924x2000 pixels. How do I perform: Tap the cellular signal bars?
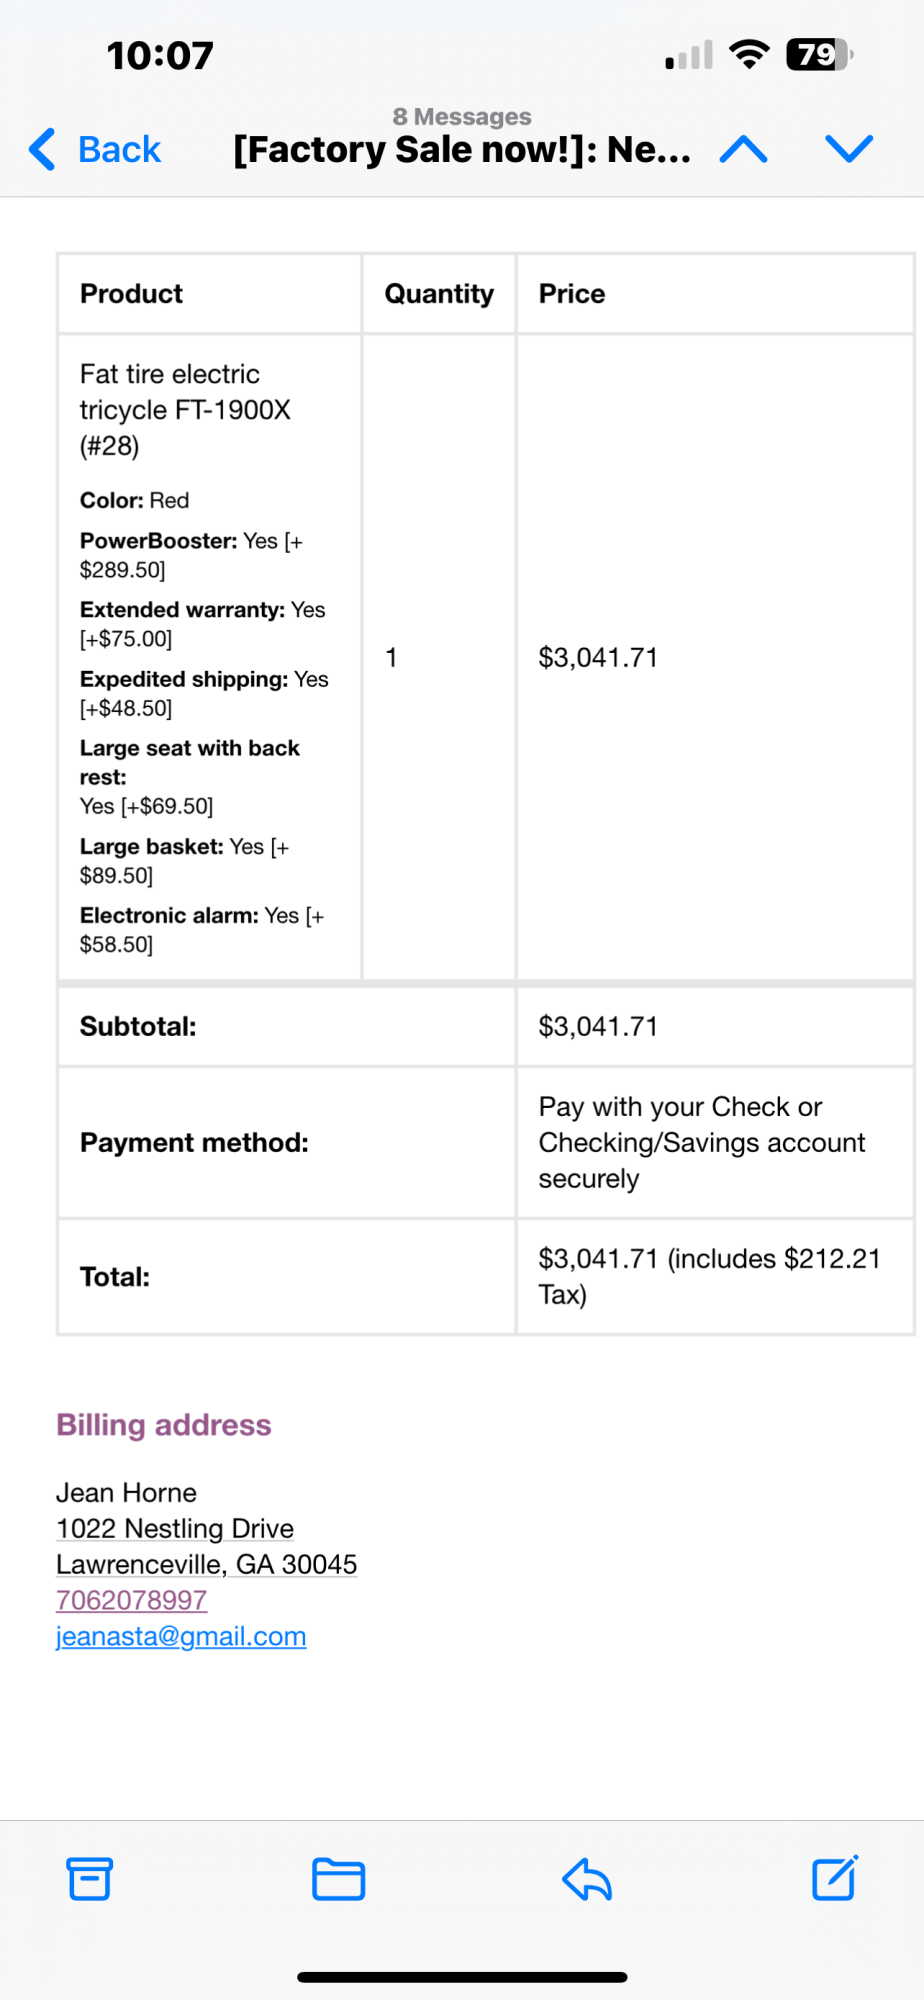pos(689,56)
